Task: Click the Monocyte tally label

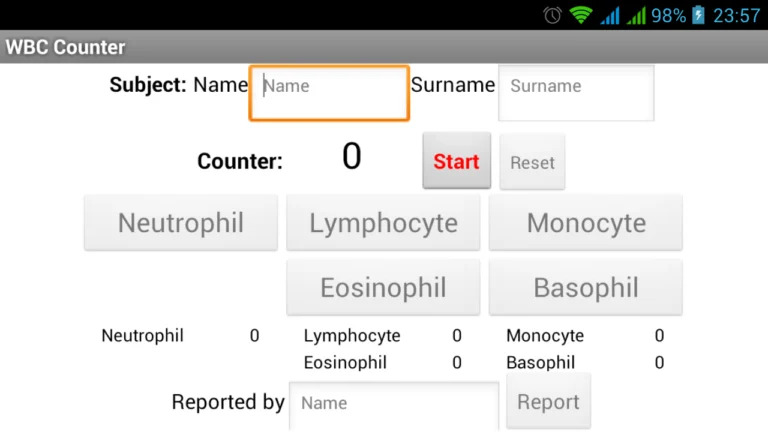Action: [x=545, y=336]
